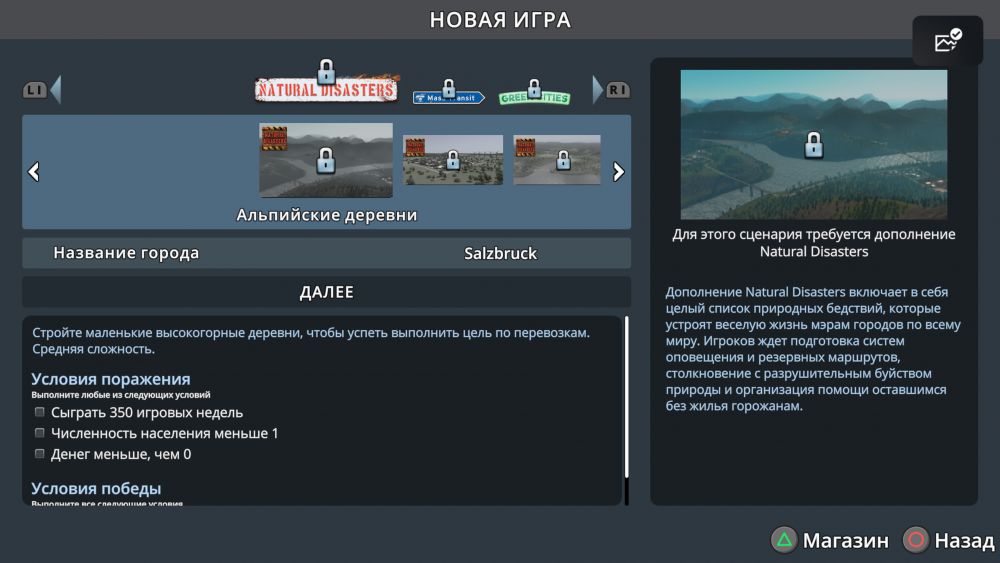Open the Магазин store
The height and width of the screenshot is (563, 1000).
pos(845,541)
